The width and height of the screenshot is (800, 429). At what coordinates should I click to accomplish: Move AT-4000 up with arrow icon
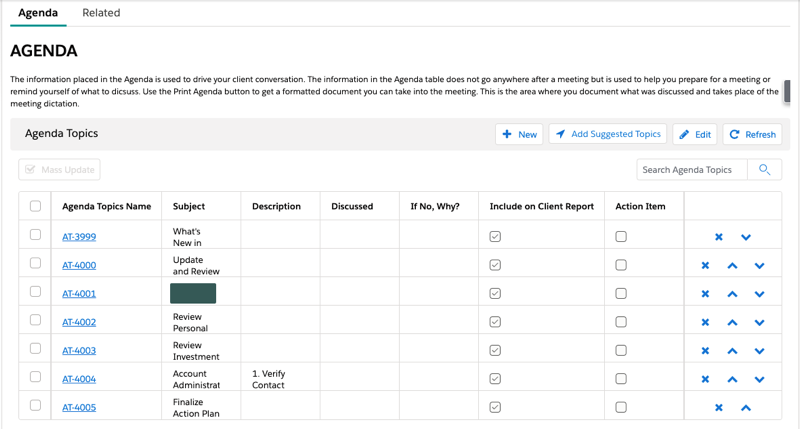(732, 266)
